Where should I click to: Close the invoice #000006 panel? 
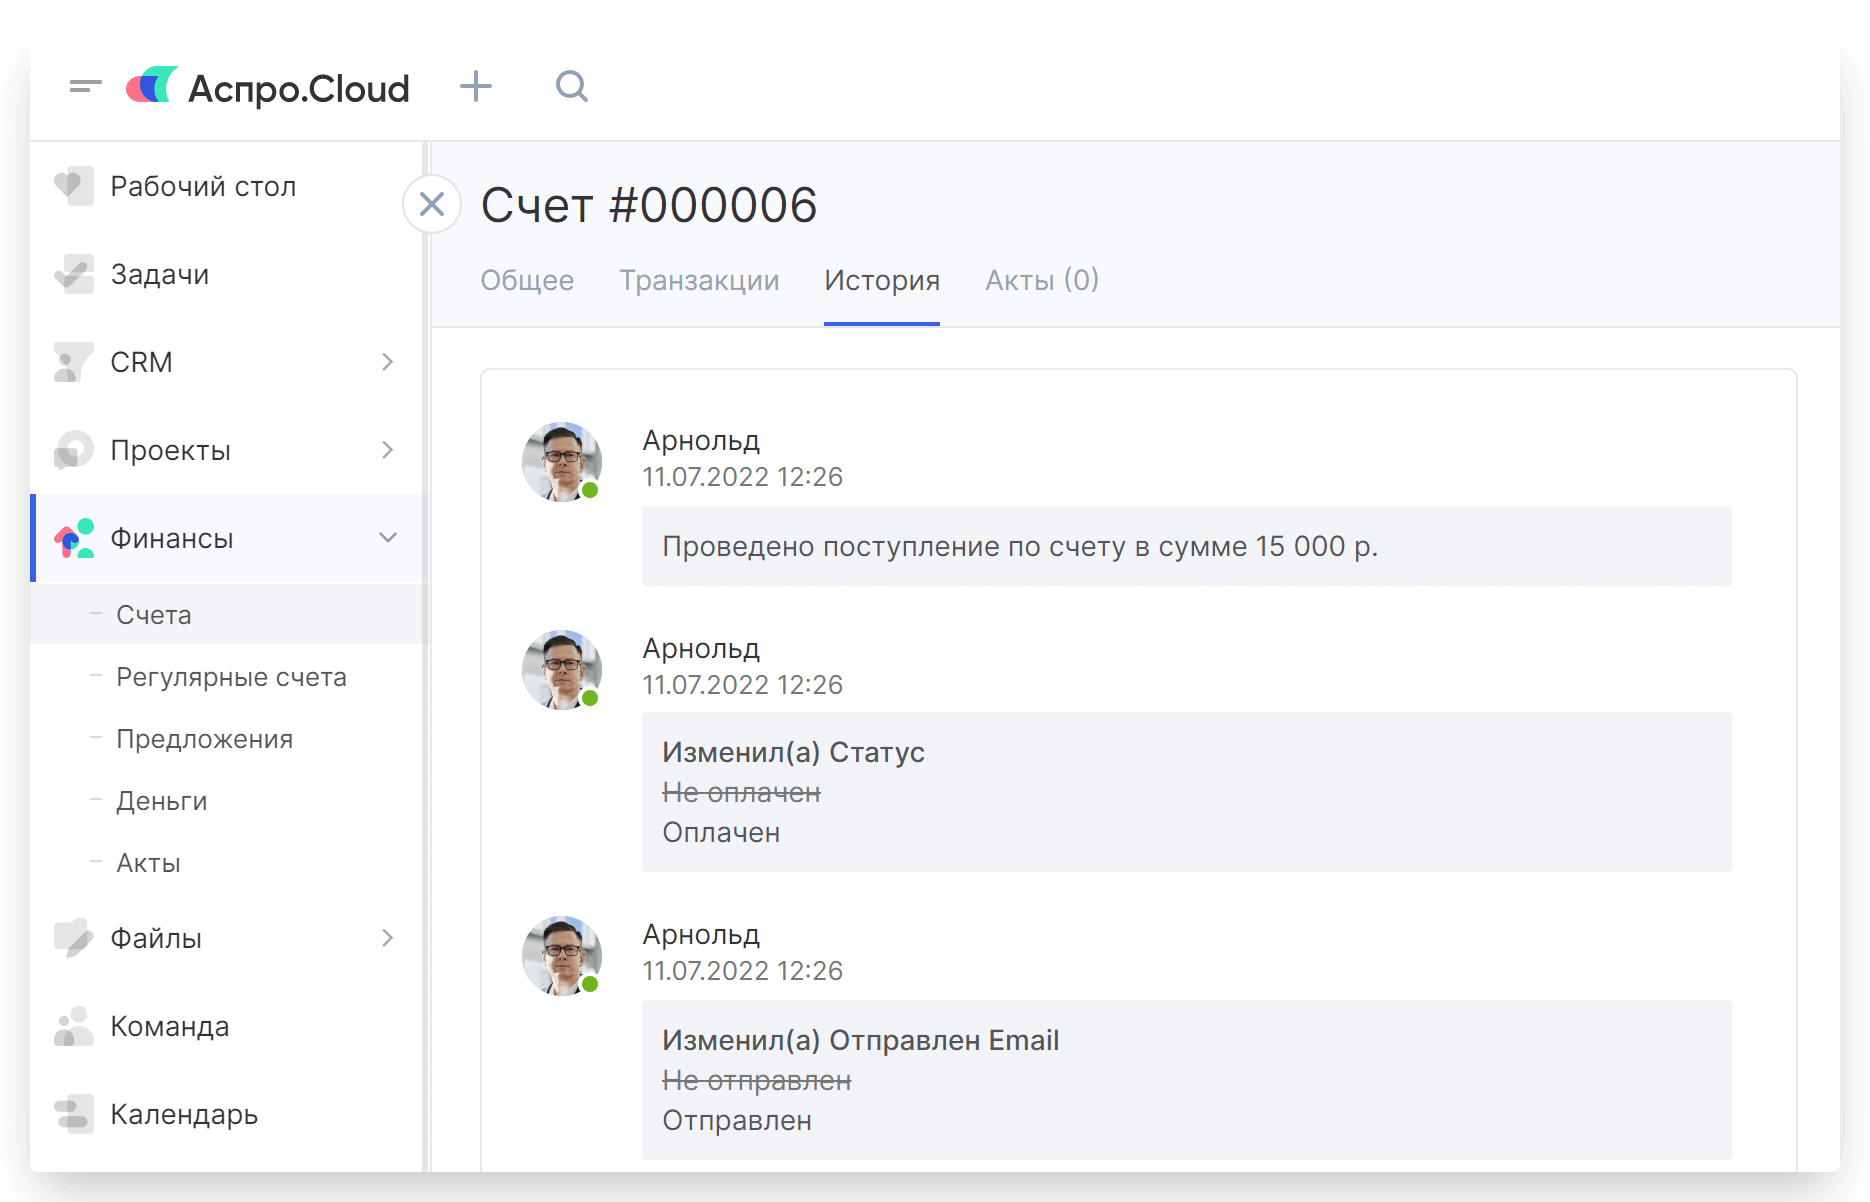[432, 204]
